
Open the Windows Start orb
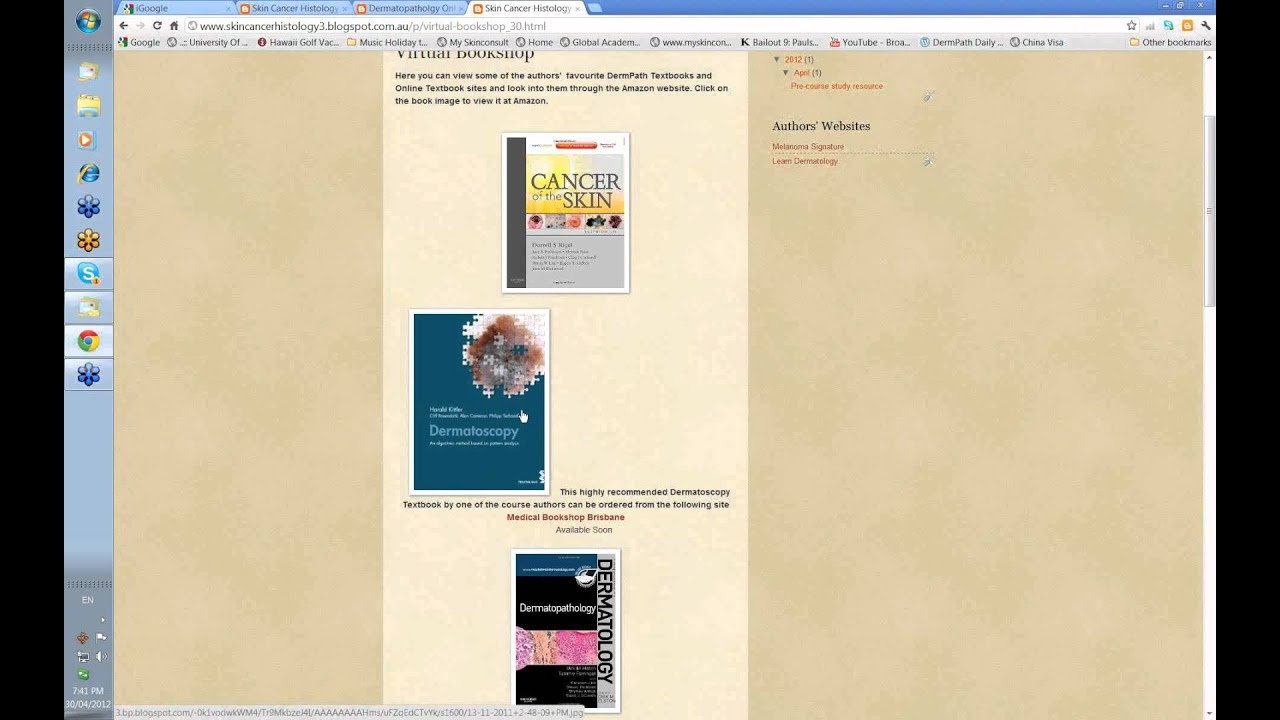88,20
